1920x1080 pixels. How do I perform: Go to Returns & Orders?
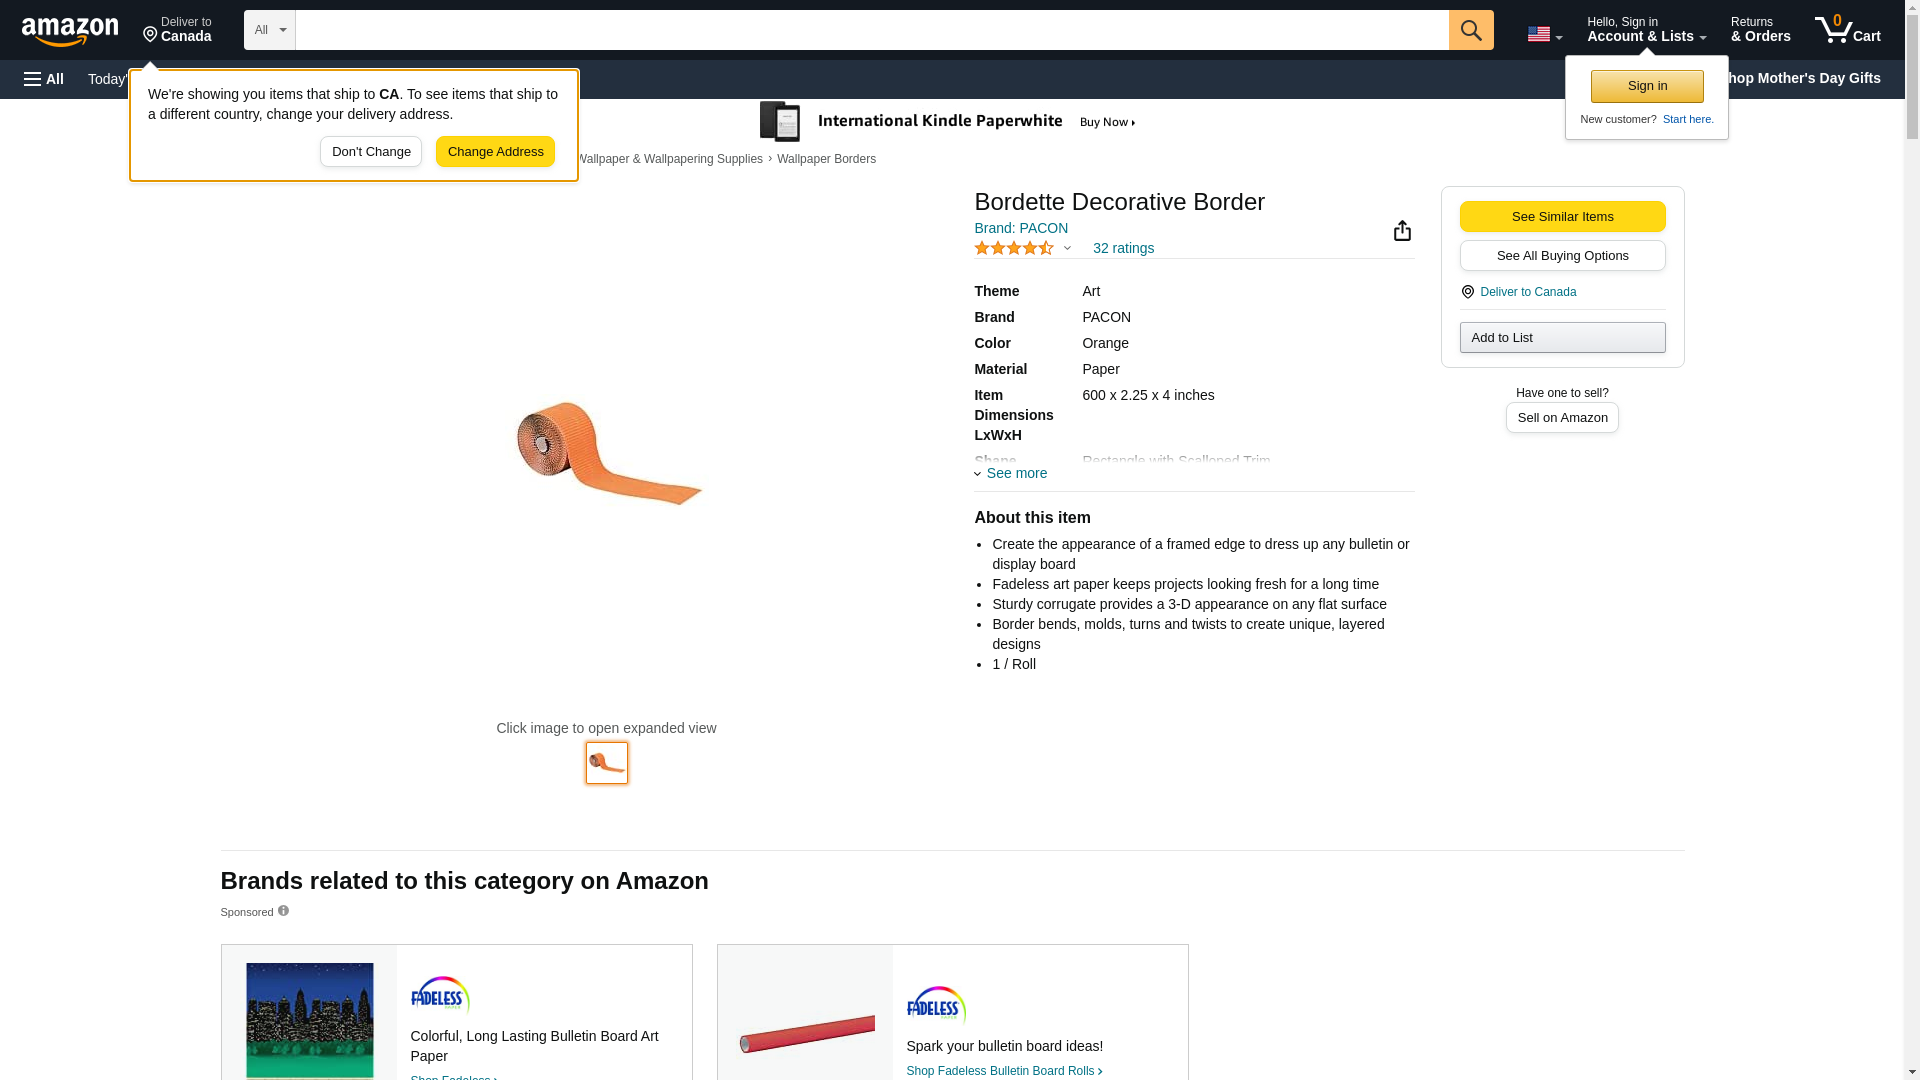1760,30
